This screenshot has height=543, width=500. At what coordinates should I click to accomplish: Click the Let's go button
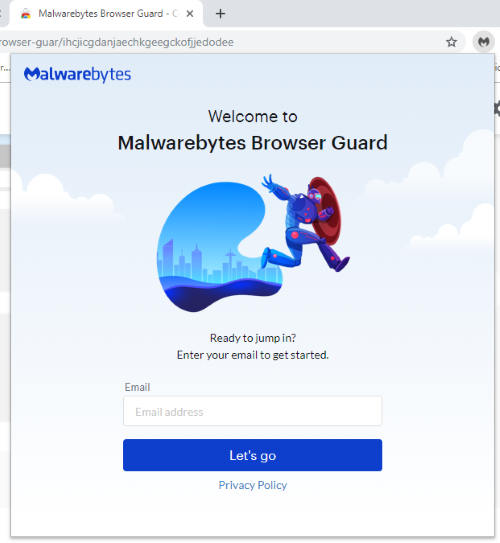[x=252, y=455]
